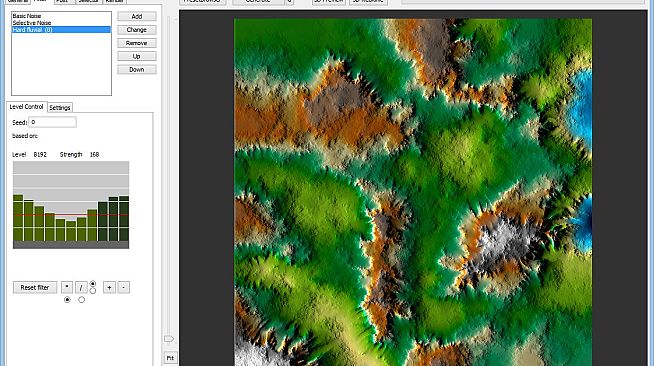The width and height of the screenshot is (654, 366).
Task: Click the plus (+) button
Action: coord(109,288)
